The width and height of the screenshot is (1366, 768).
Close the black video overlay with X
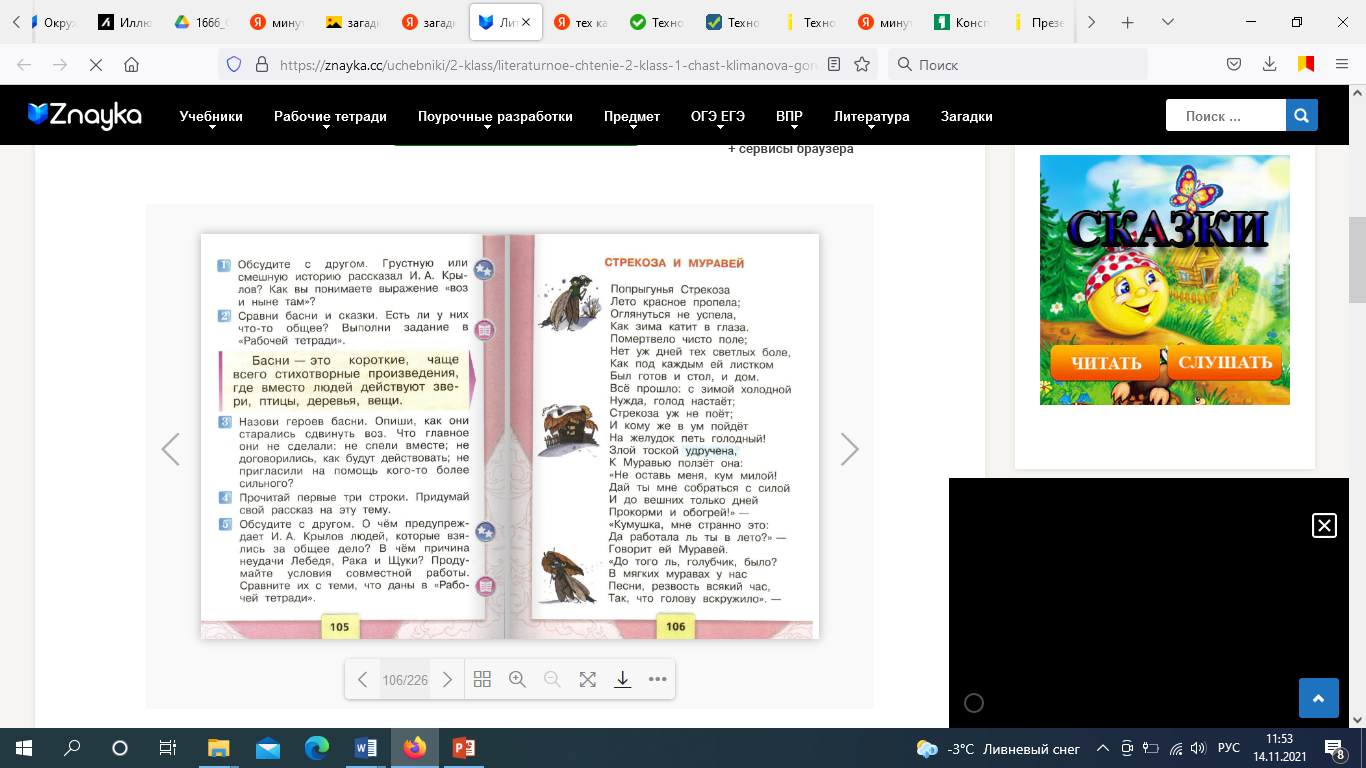point(1324,526)
